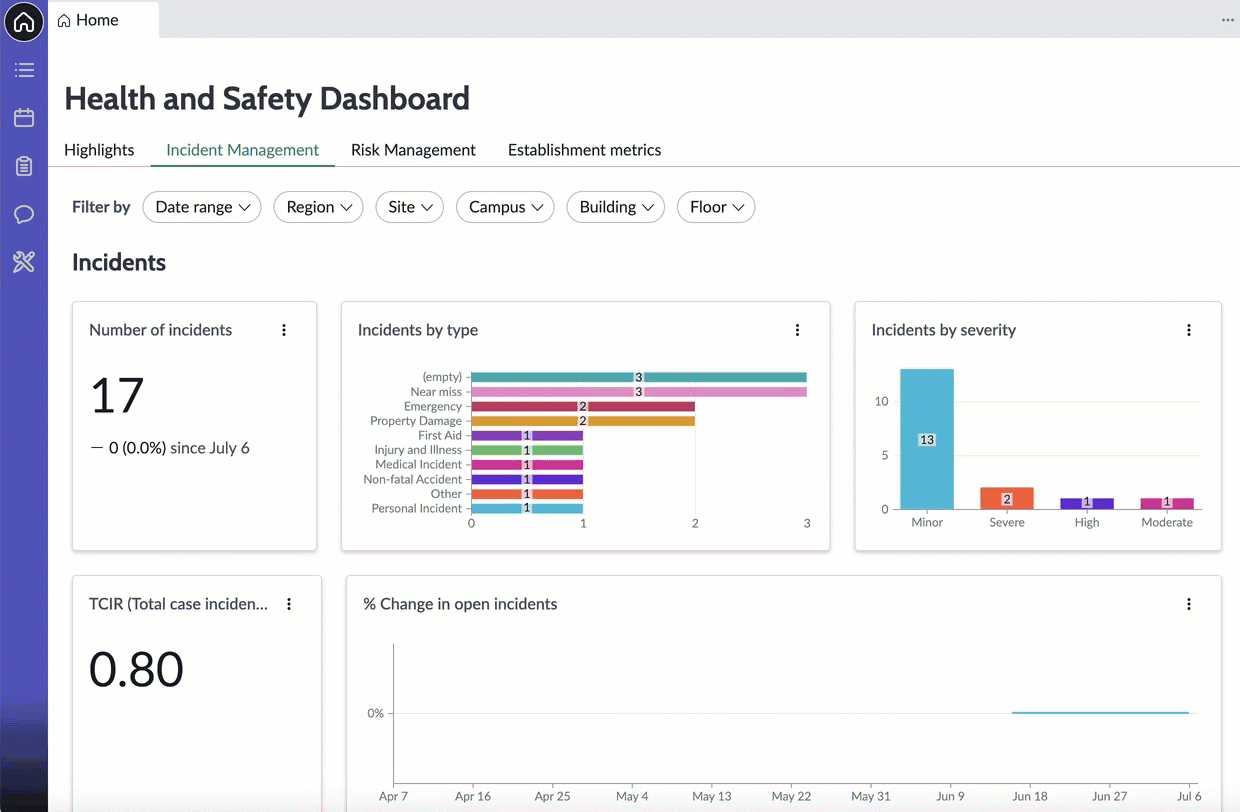The height and width of the screenshot is (812, 1240).
Task: Click the Near miss bar
Action: (639, 392)
